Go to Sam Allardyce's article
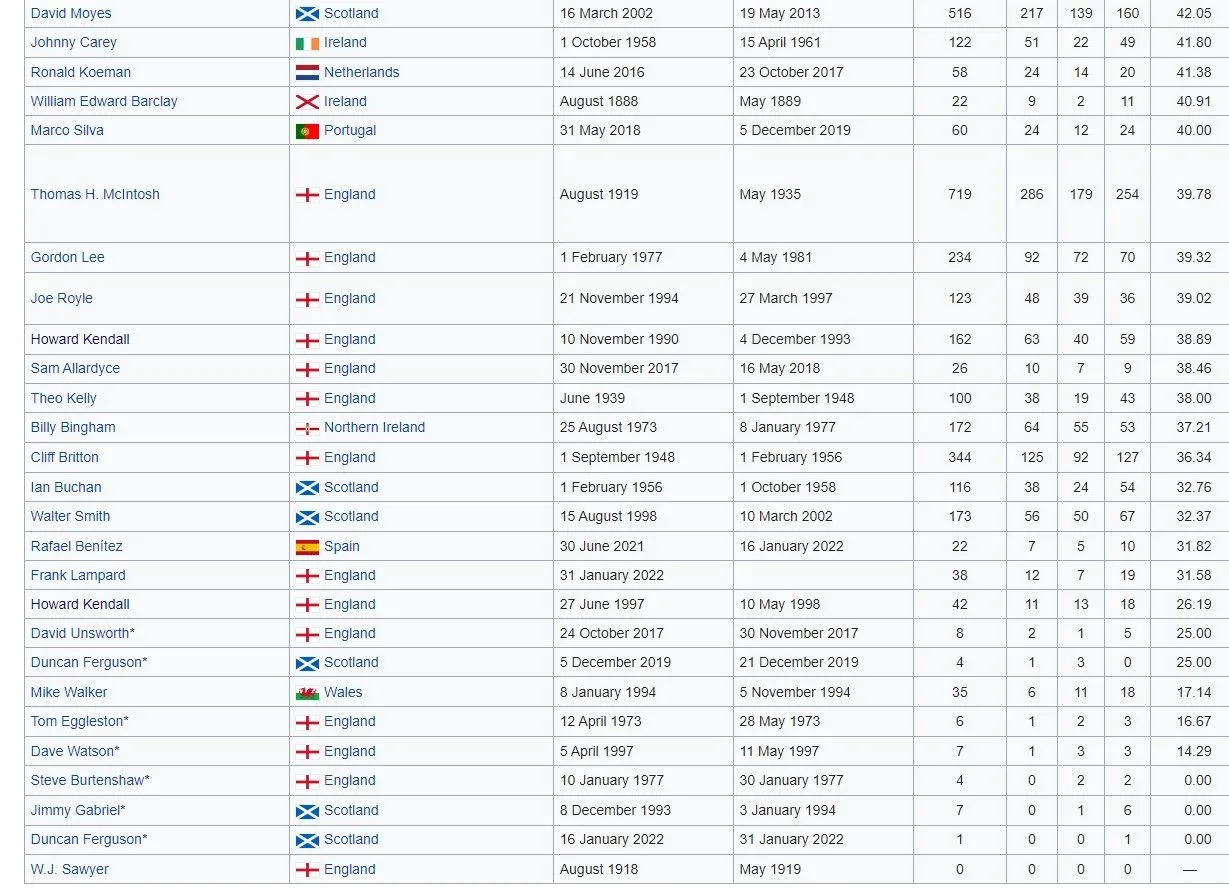Viewport: 1229px width, 888px height. click(75, 368)
